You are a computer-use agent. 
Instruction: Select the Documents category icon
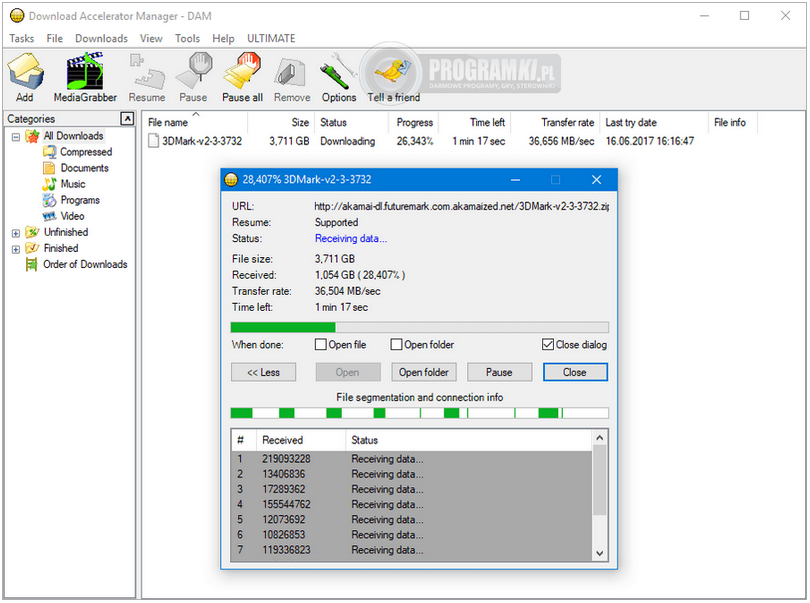click(x=49, y=168)
